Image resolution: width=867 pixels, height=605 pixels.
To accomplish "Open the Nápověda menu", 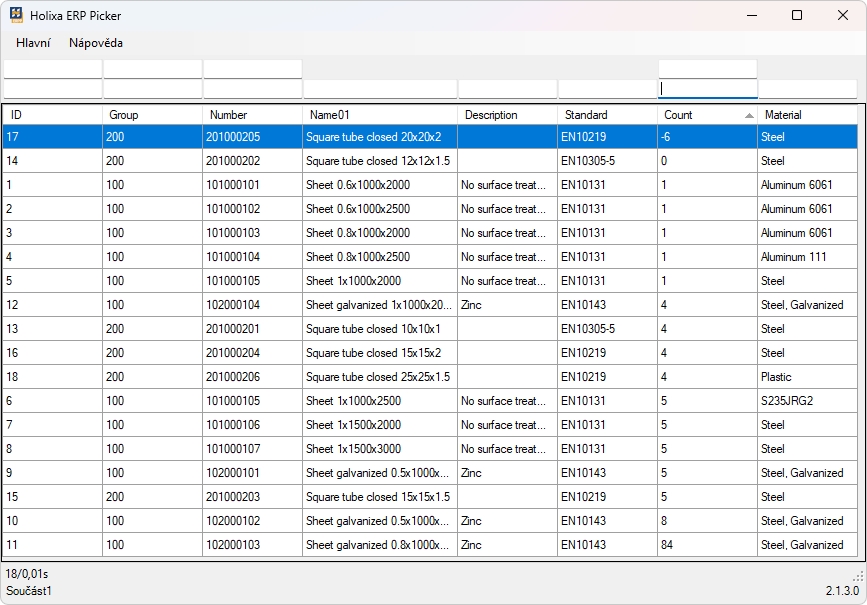I will click(x=96, y=43).
